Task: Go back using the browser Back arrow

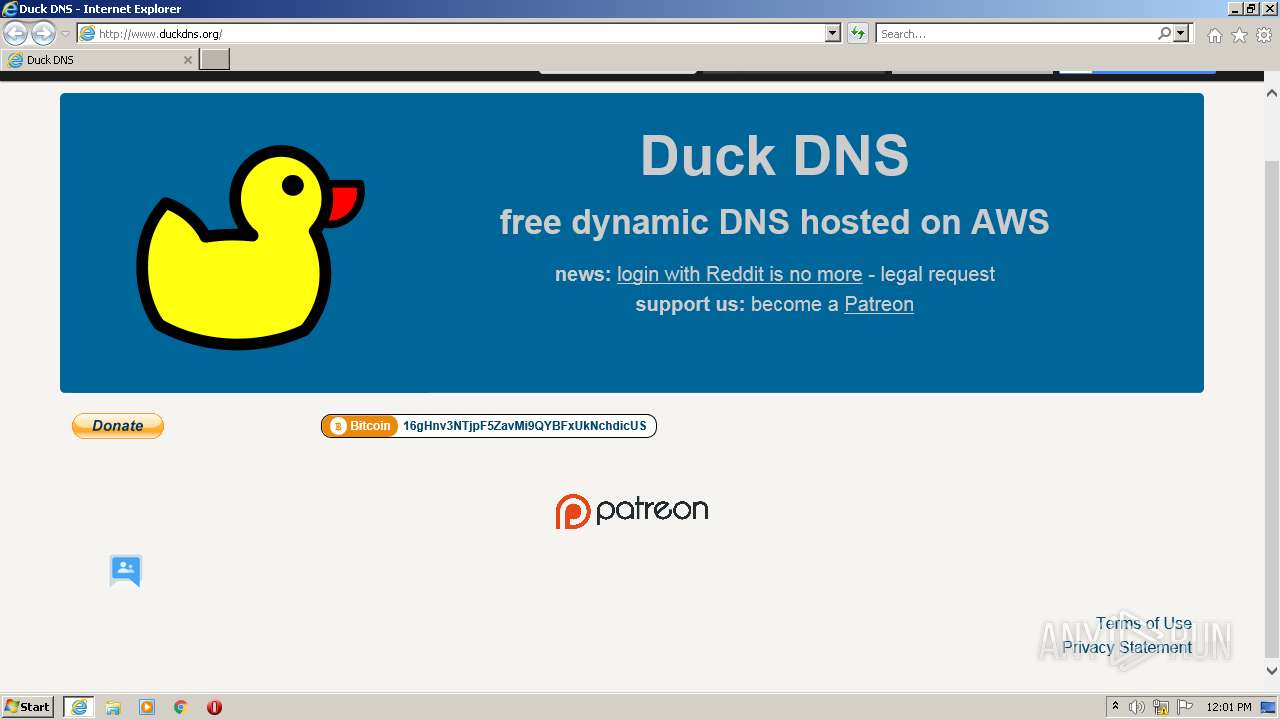Action: click(x=15, y=33)
